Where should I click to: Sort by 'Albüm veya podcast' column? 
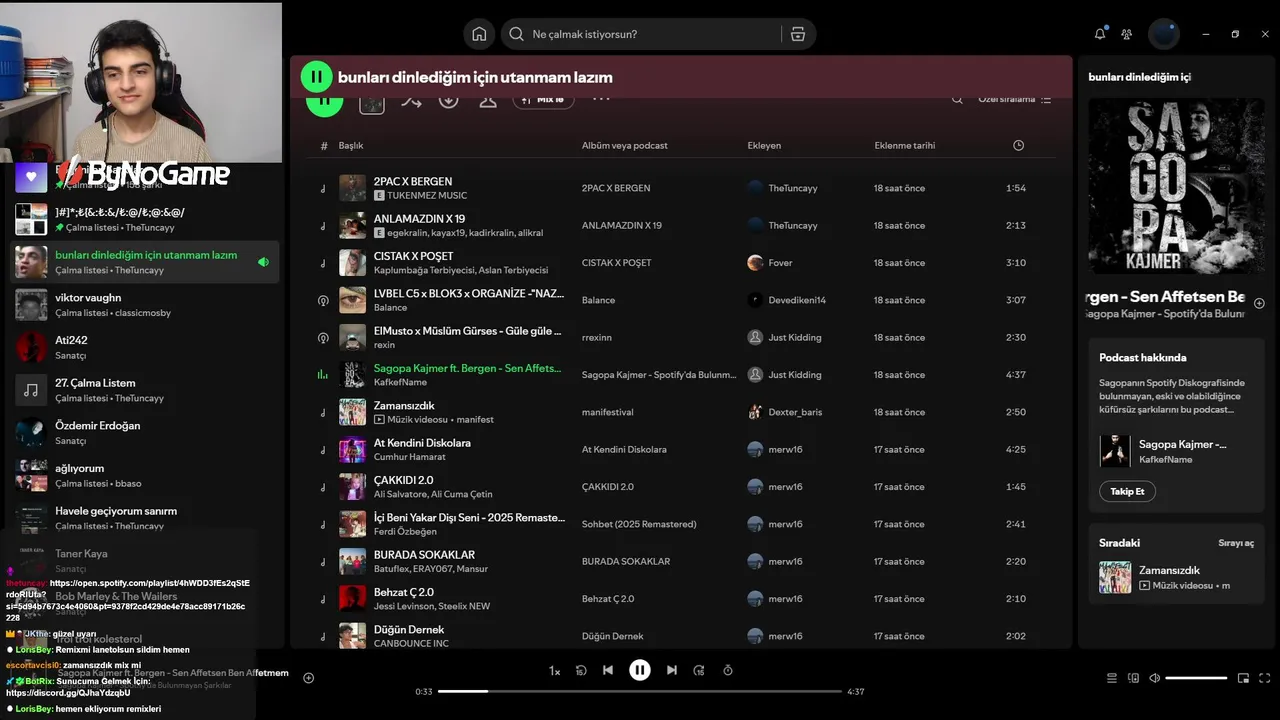tap(625, 146)
